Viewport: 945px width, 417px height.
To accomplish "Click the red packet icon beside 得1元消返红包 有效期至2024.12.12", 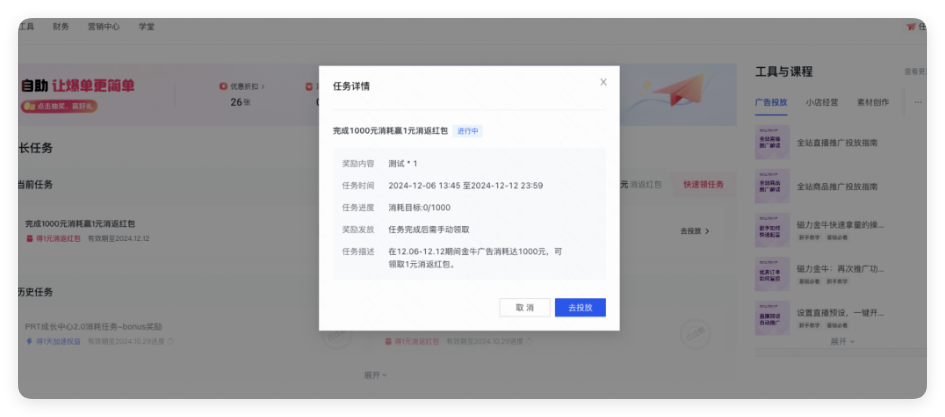I will point(30,239).
